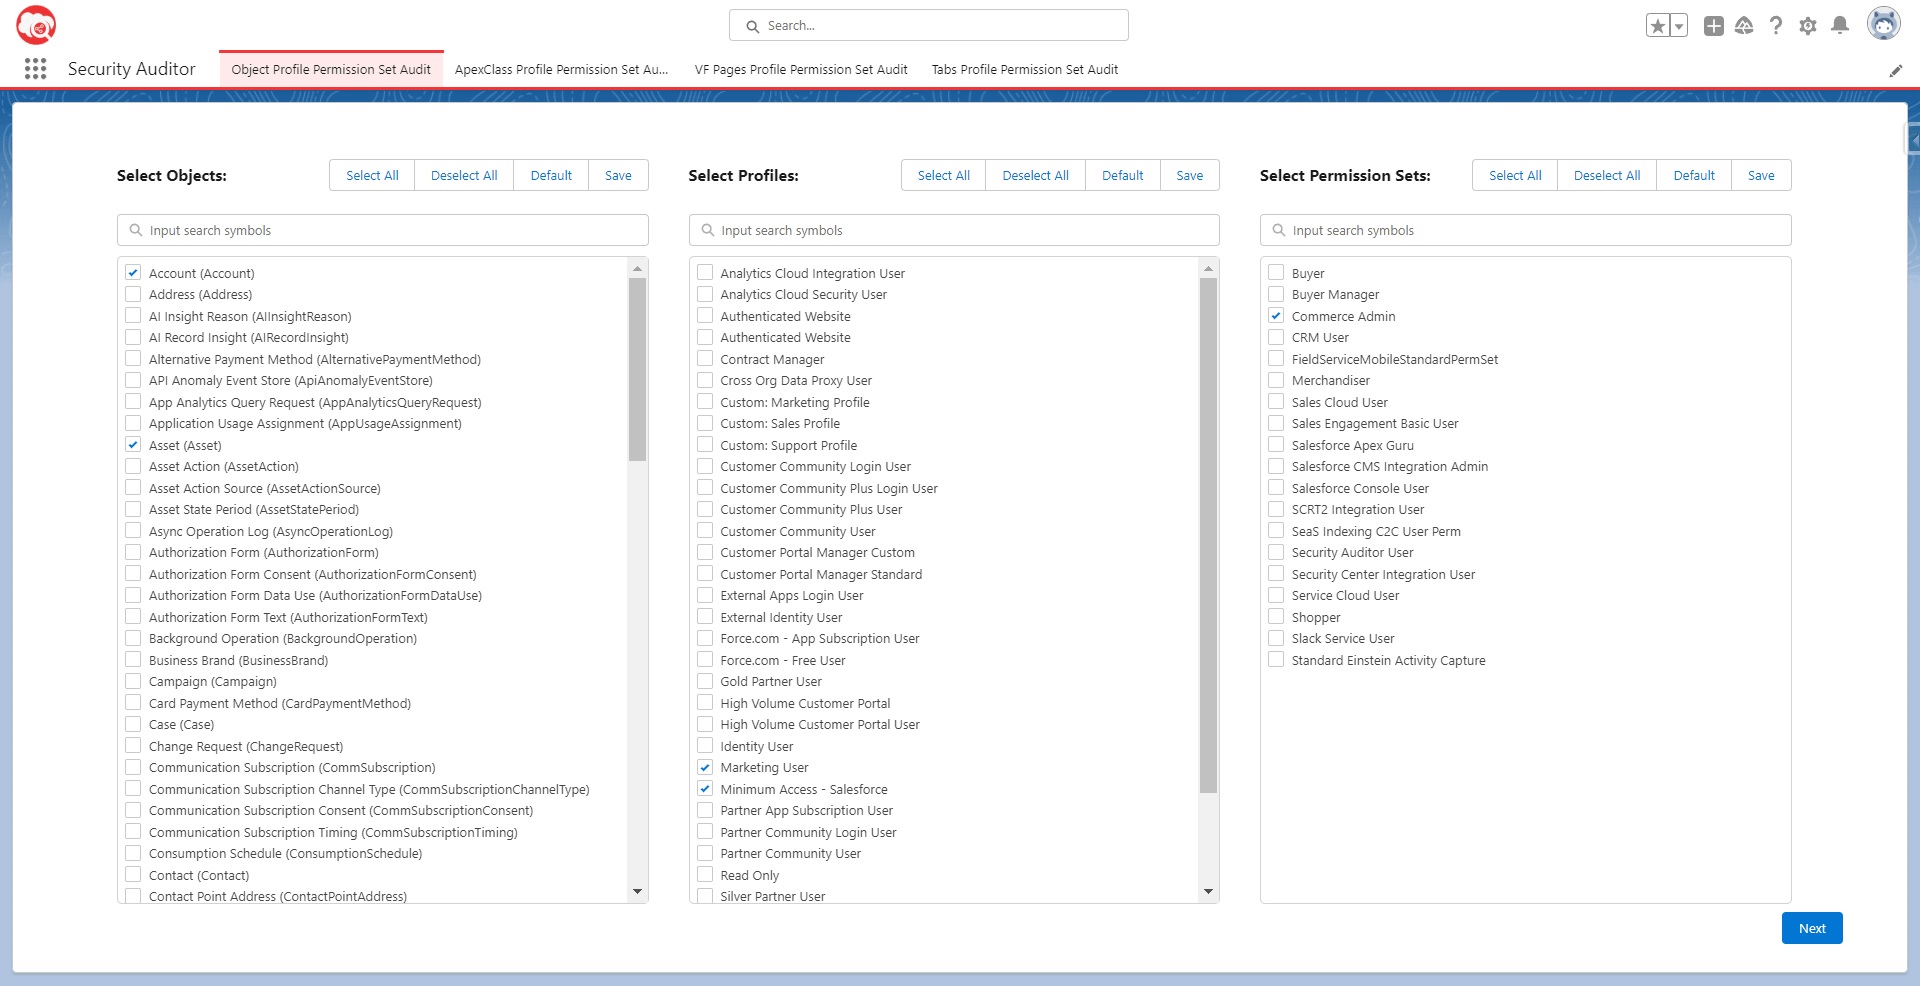
Task: Click the Objects list scroll-down arrow
Action: click(x=637, y=892)
